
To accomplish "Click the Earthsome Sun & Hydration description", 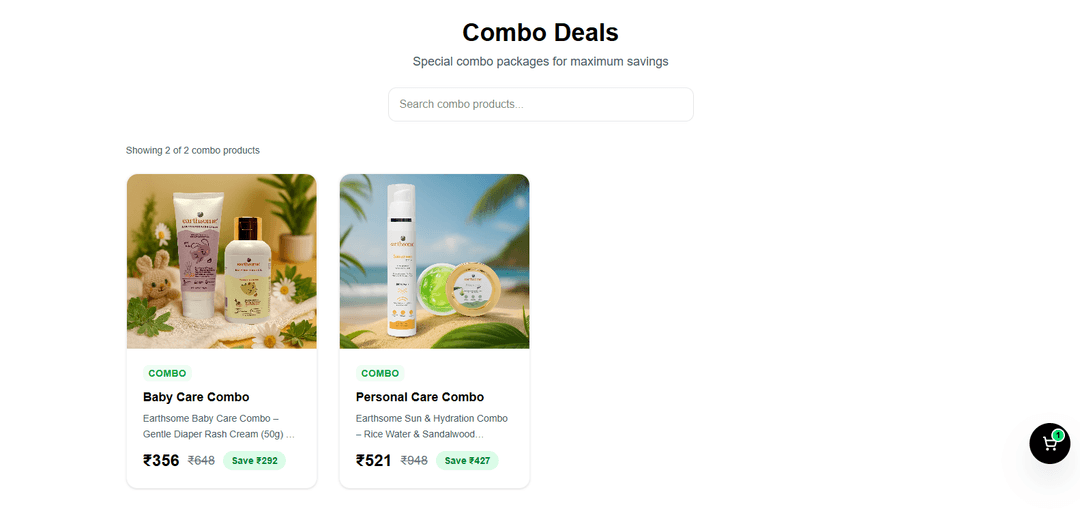I will 432,426.
